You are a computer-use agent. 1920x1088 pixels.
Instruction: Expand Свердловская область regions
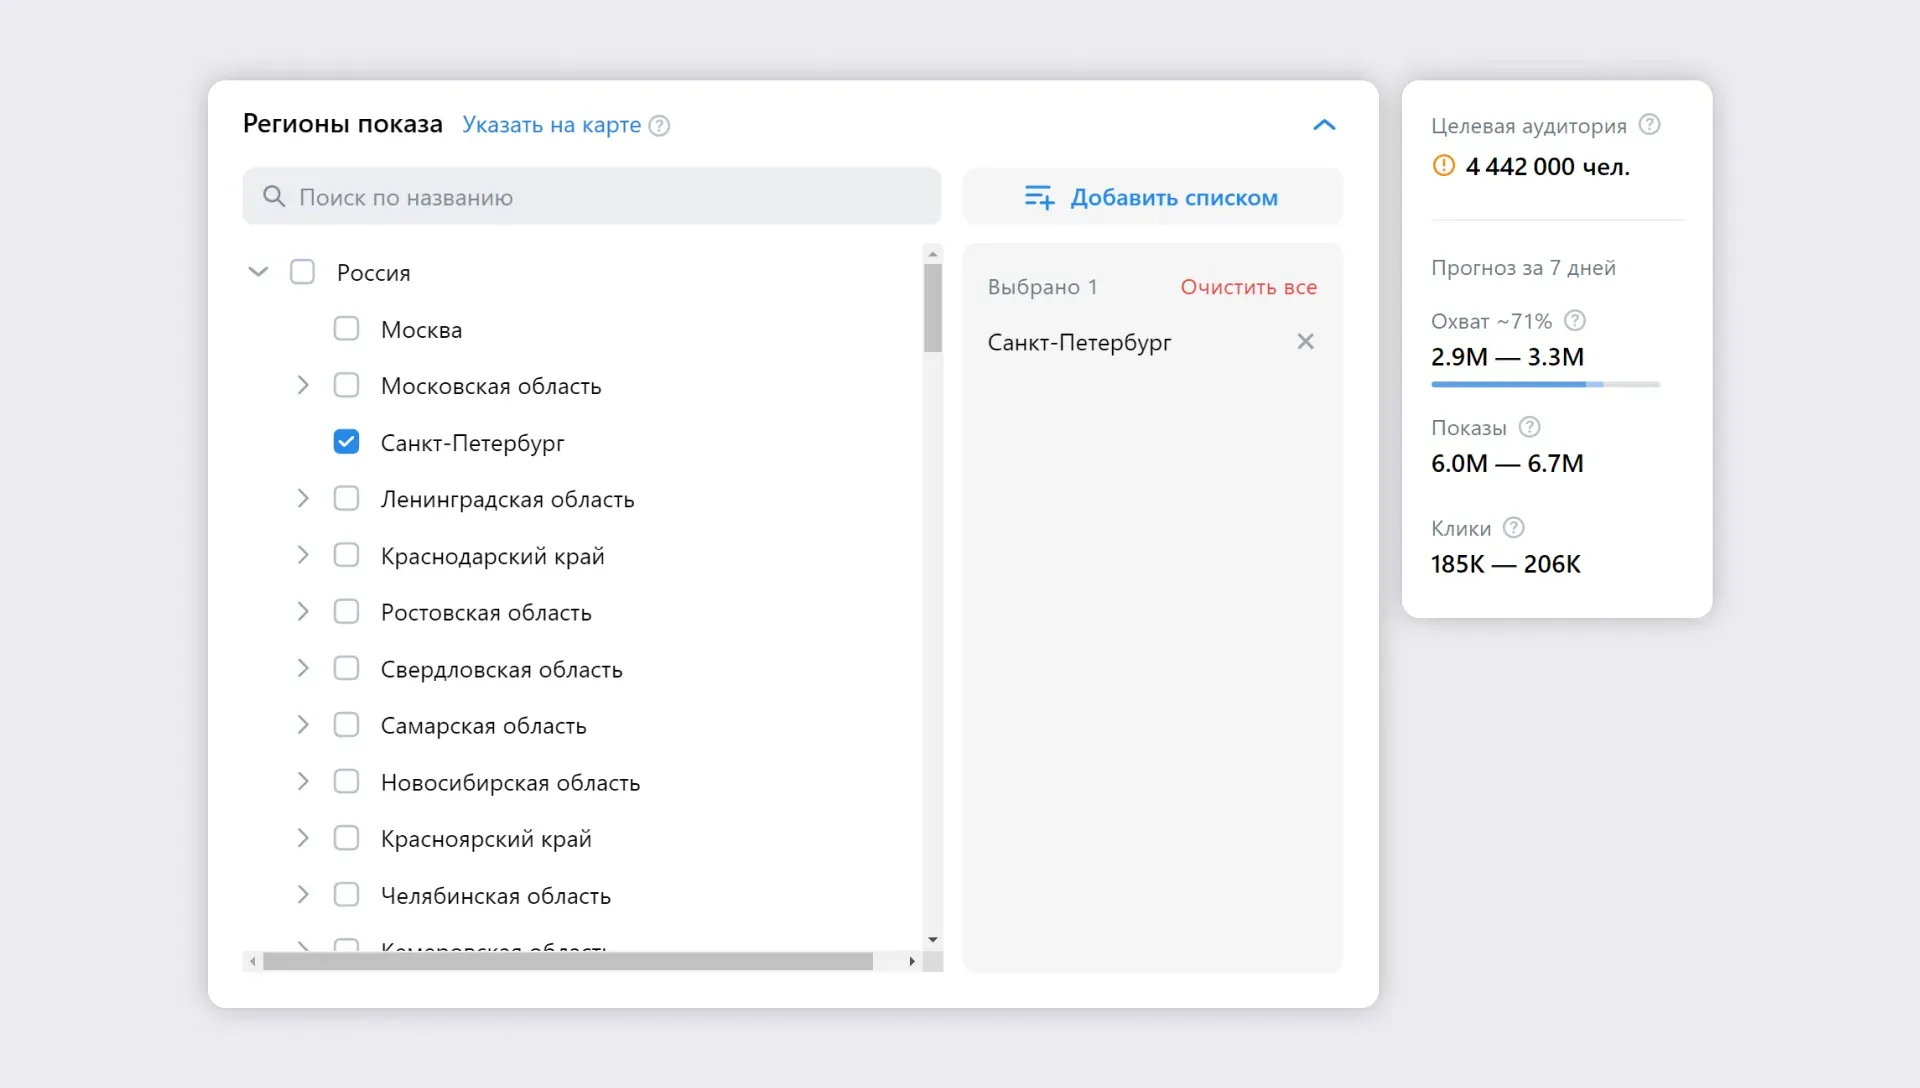click(x=303, y=668)
